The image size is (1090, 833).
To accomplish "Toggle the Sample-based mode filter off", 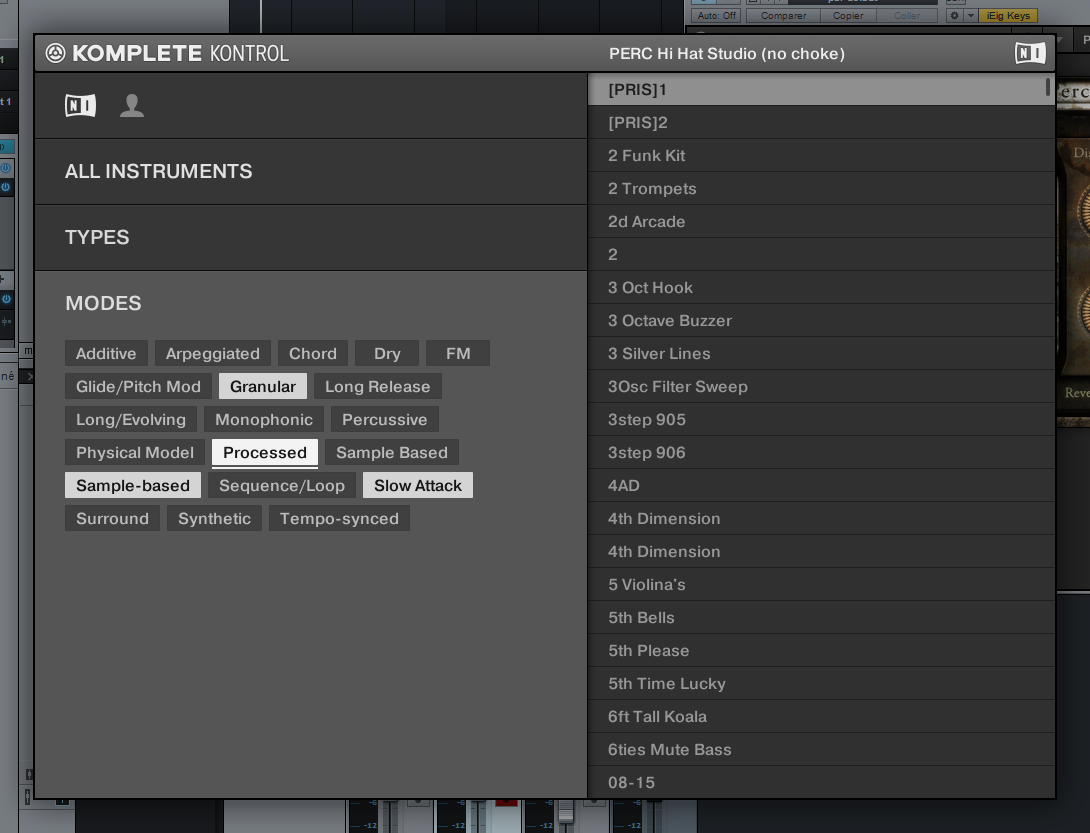I will click(132, 485).
